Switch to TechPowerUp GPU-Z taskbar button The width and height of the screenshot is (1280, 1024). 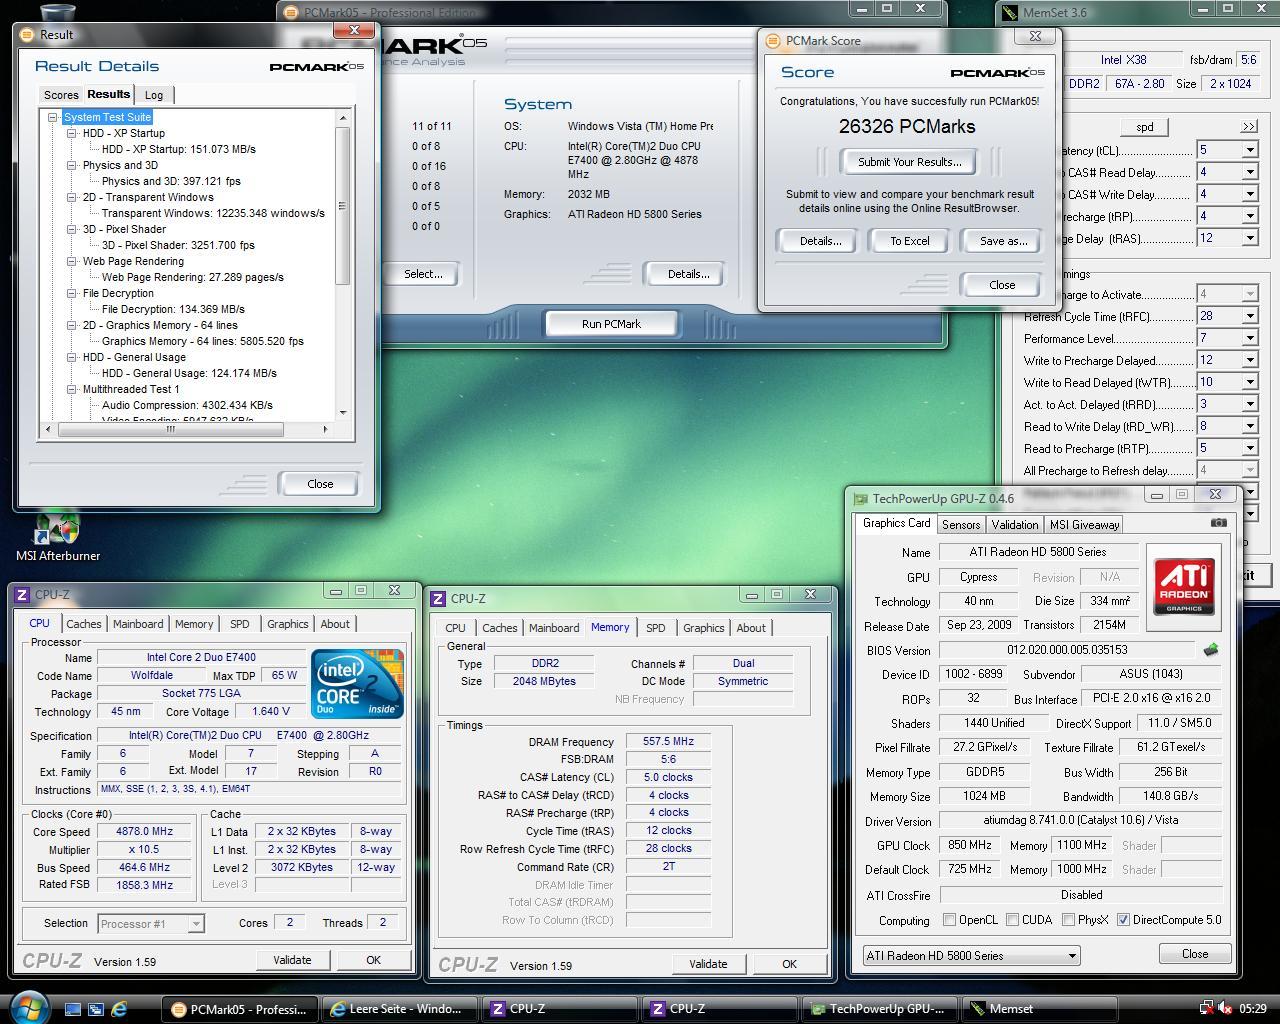[880, 1009]
